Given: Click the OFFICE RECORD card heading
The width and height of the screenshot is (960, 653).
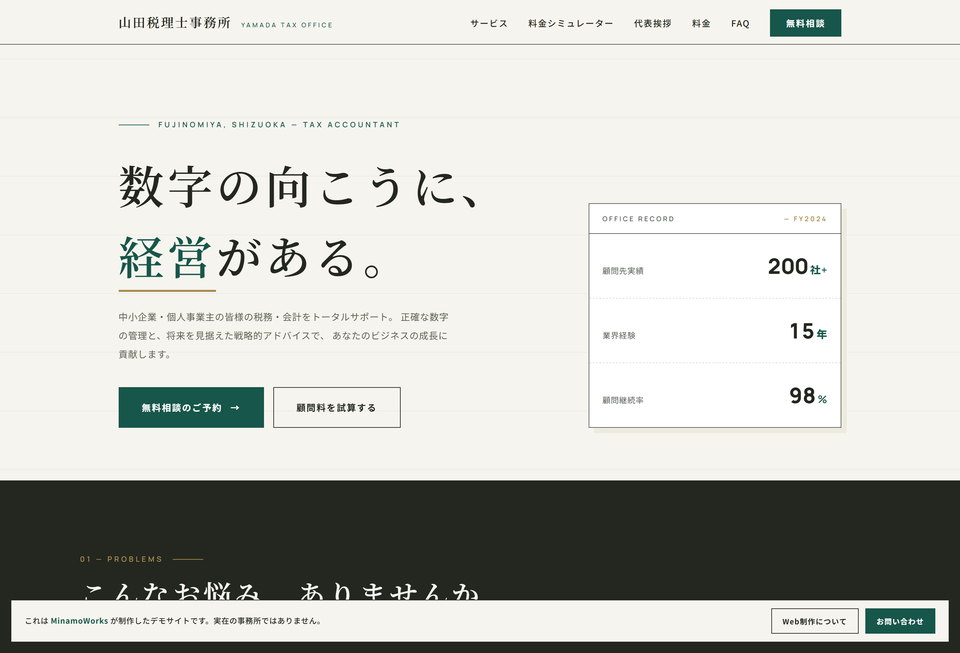Looking at the screenshot, I should click(x=638, y=218).
